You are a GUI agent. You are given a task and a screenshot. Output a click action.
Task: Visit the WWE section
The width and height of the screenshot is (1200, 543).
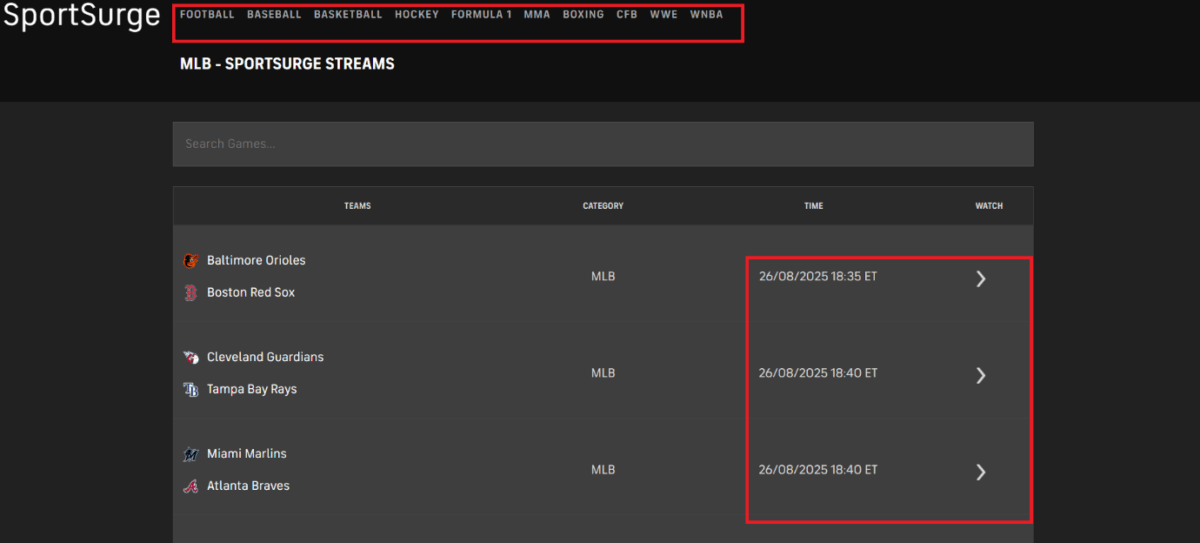pyautogui.click(x=664, y=15)
